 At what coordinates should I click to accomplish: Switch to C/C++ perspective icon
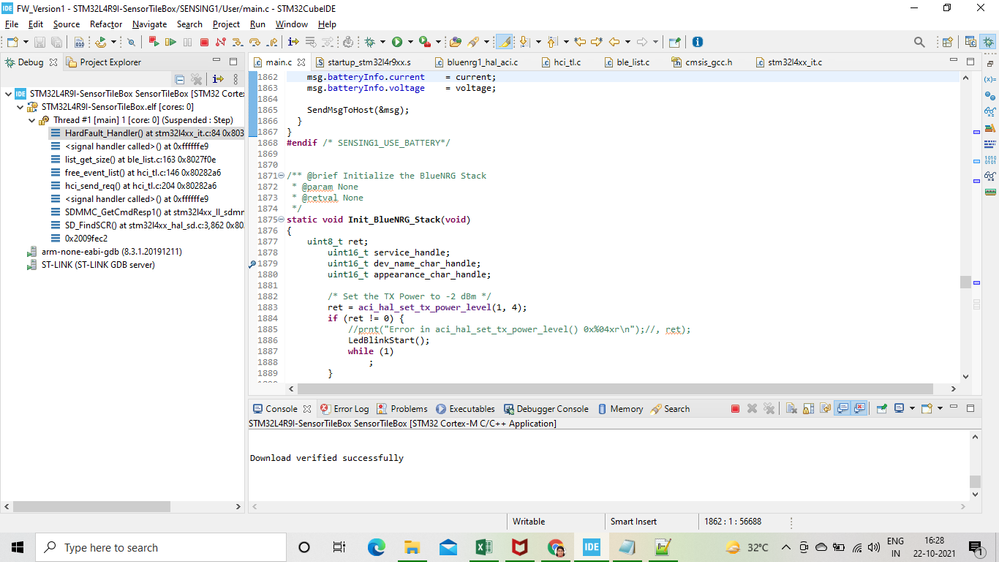point(970,42)
